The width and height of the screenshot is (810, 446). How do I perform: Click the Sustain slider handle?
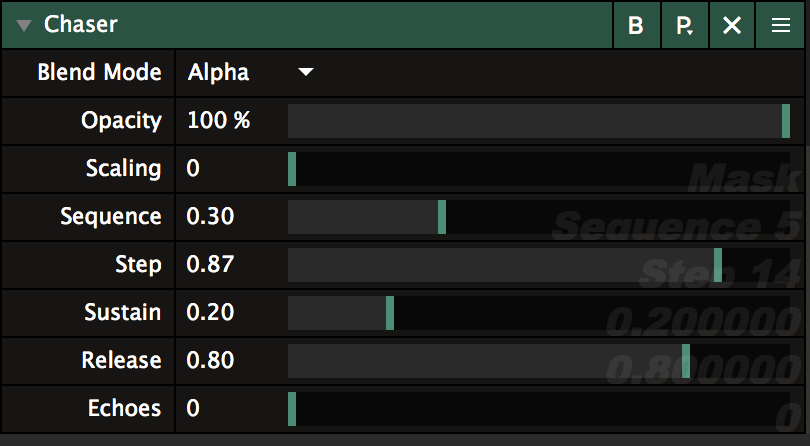(390, 313)
